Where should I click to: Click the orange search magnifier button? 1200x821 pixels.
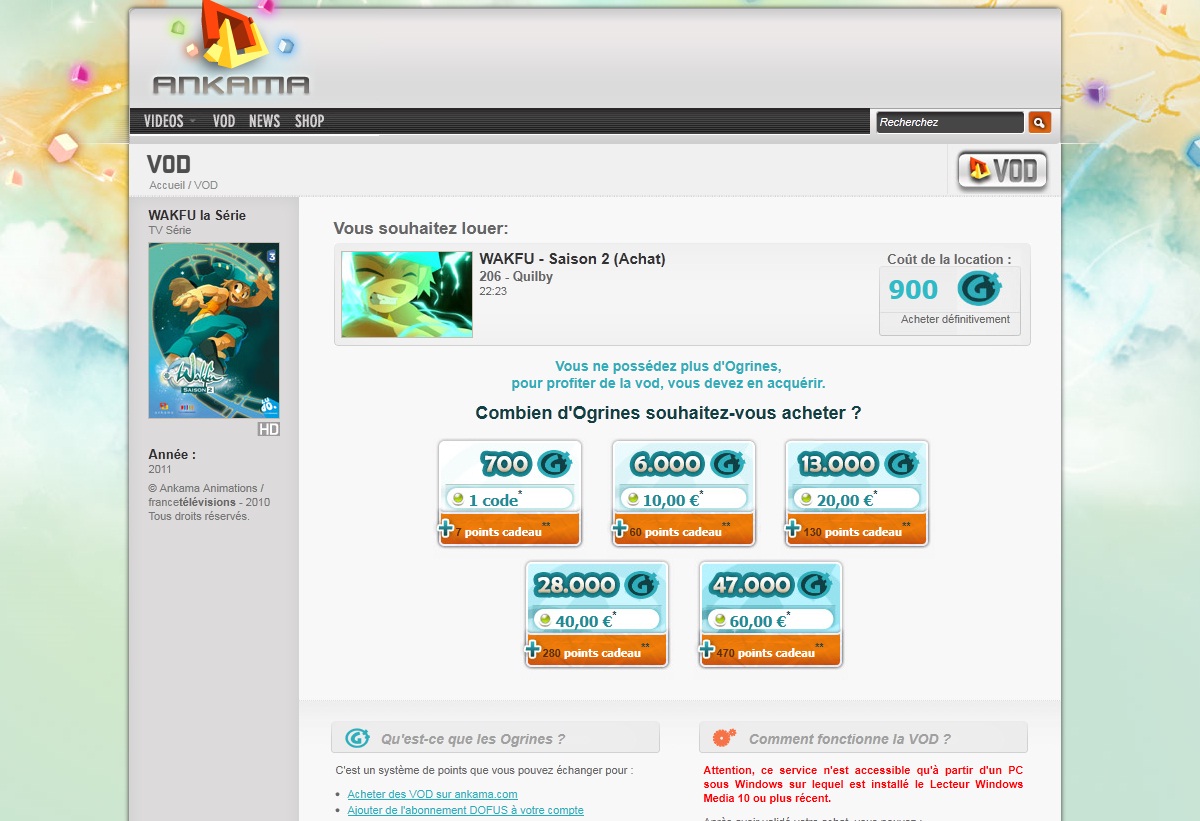coord(1039,122)
